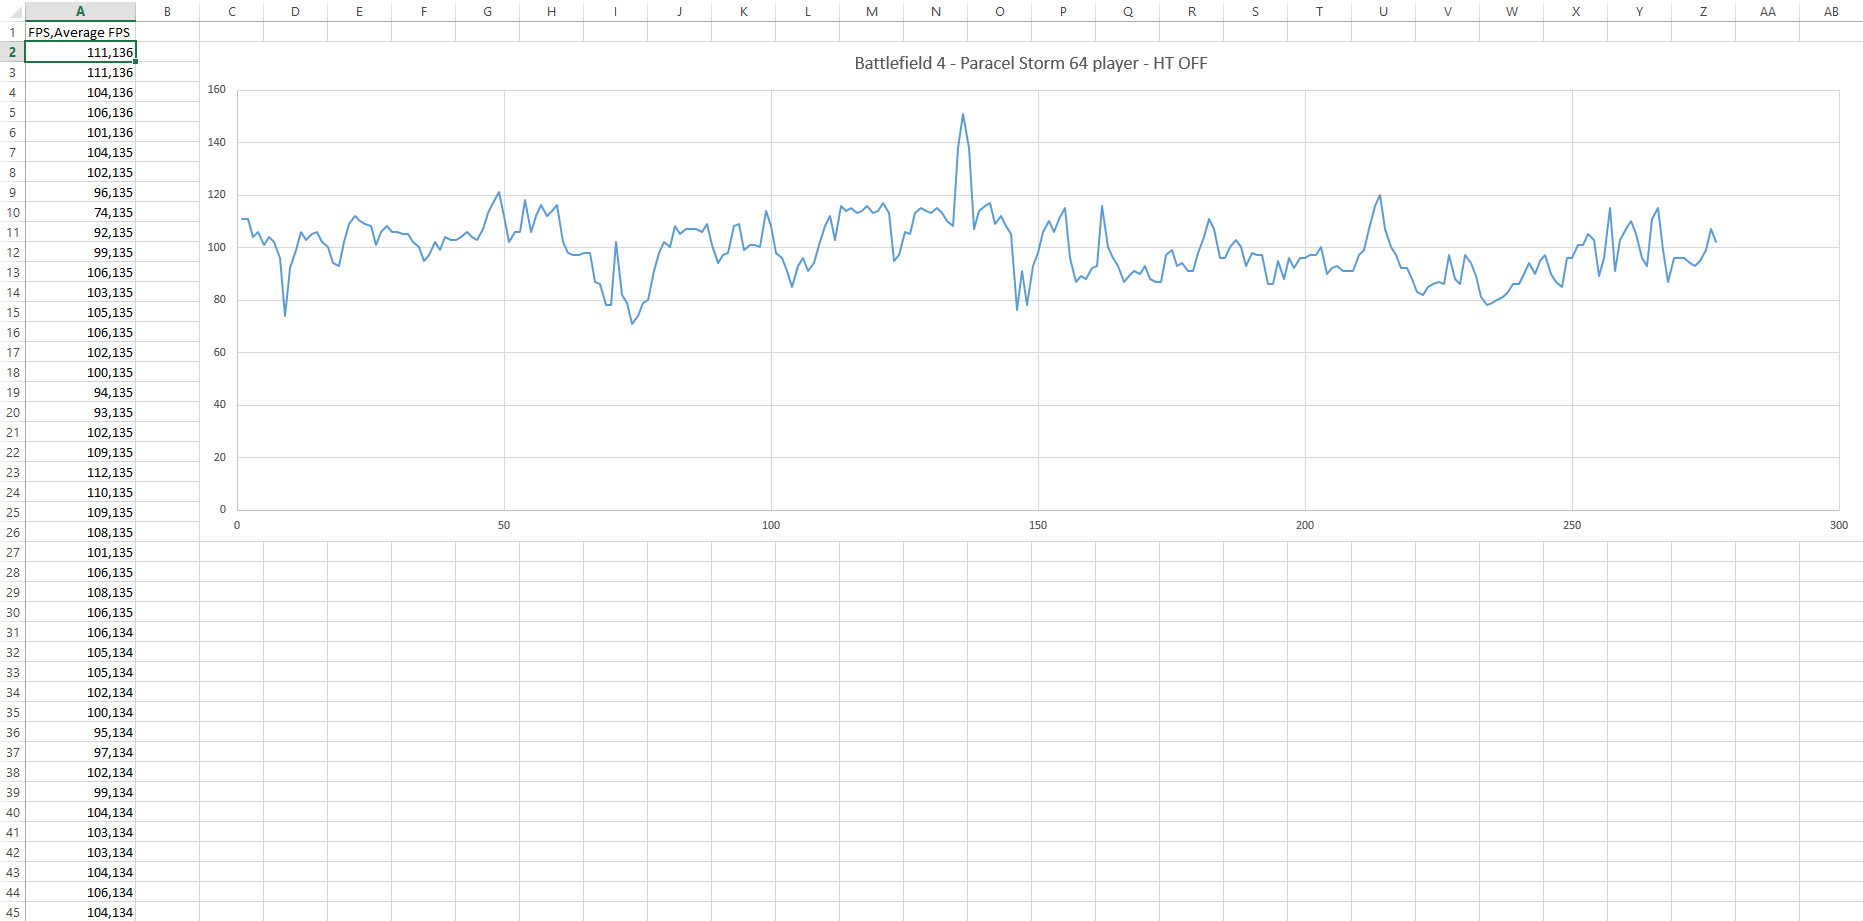1863x921 pixels.
Task: Select row 2 header
Action: pyautogui.click(x=12, y=52)
